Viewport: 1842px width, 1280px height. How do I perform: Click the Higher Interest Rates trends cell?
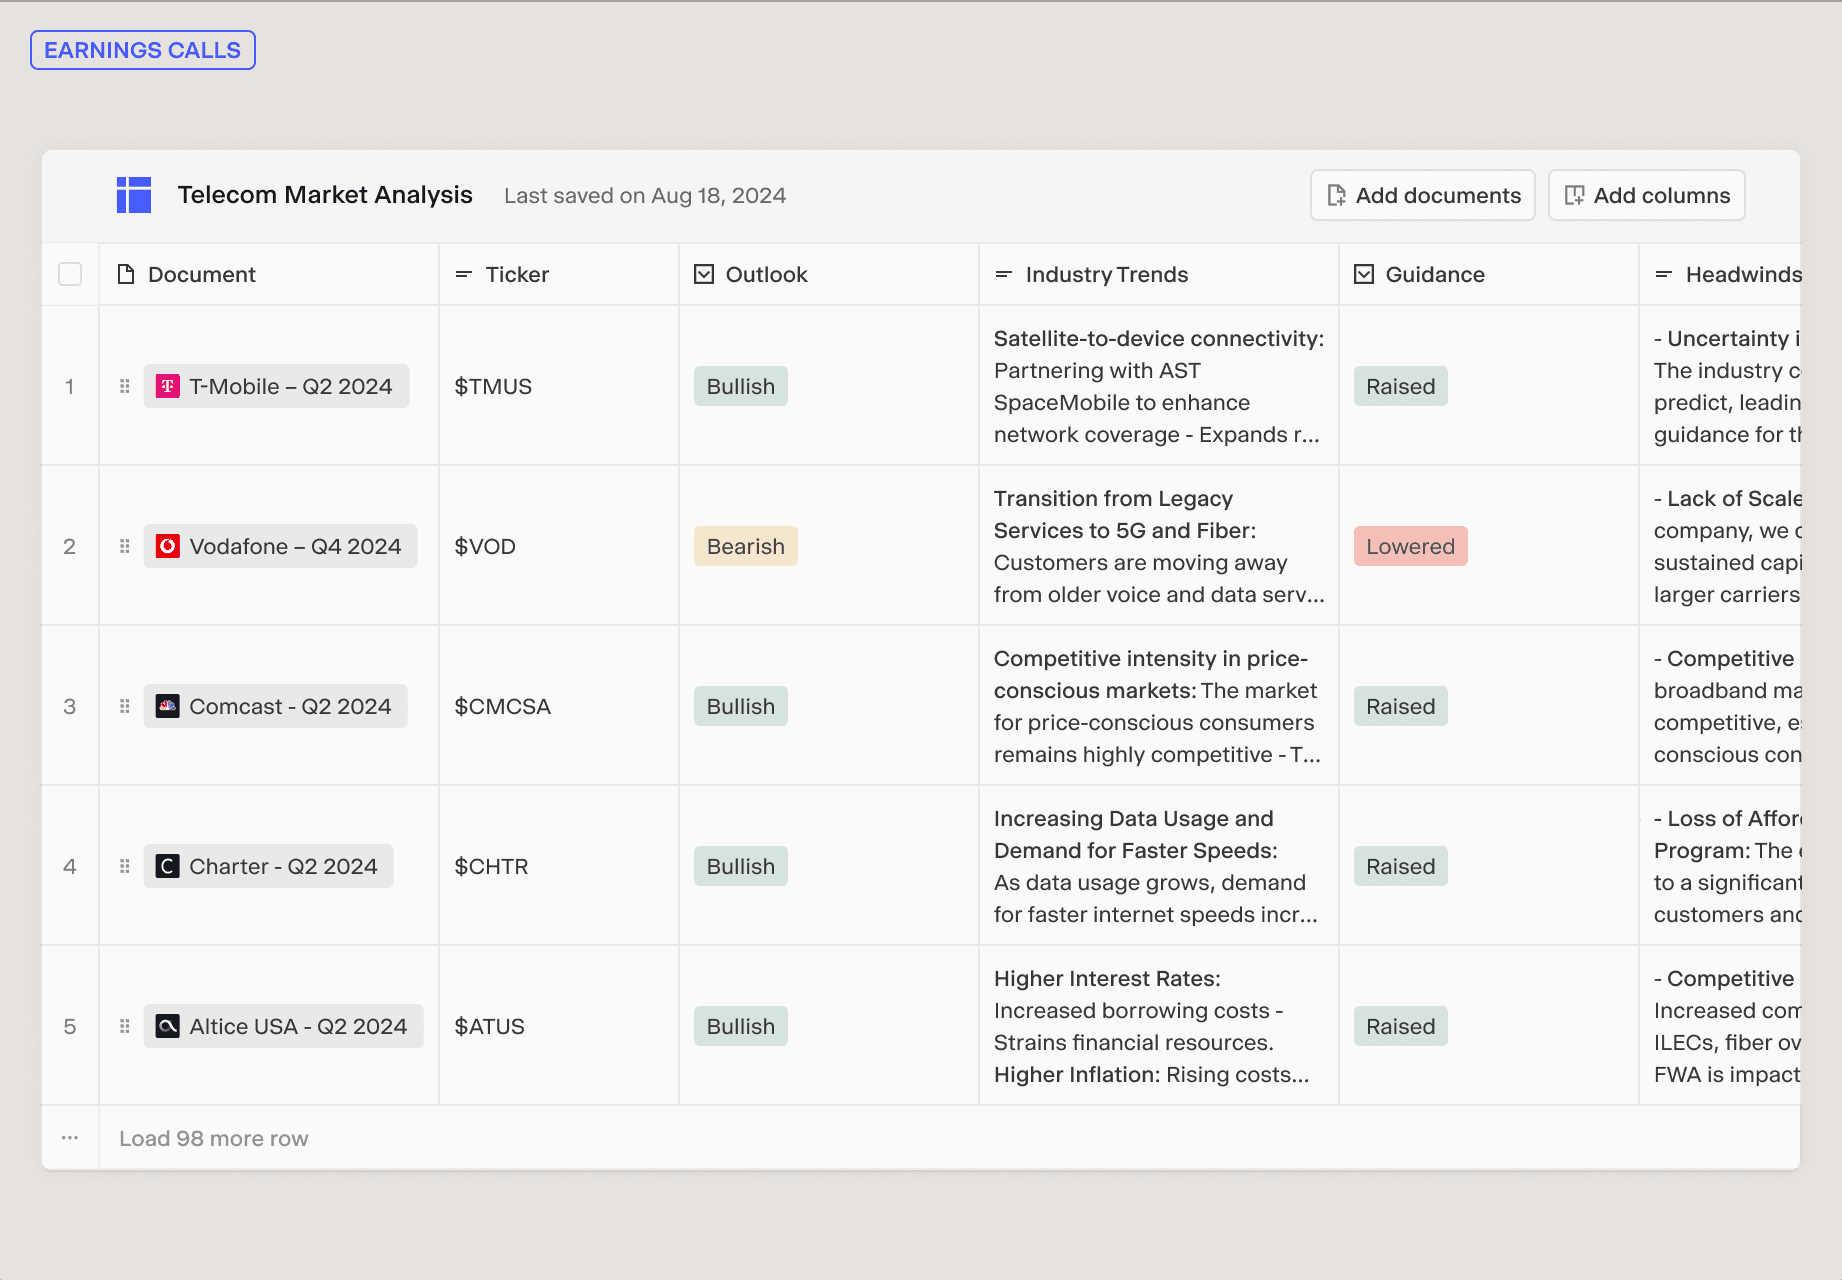pyautogui.click(x=1159, y=1026)
